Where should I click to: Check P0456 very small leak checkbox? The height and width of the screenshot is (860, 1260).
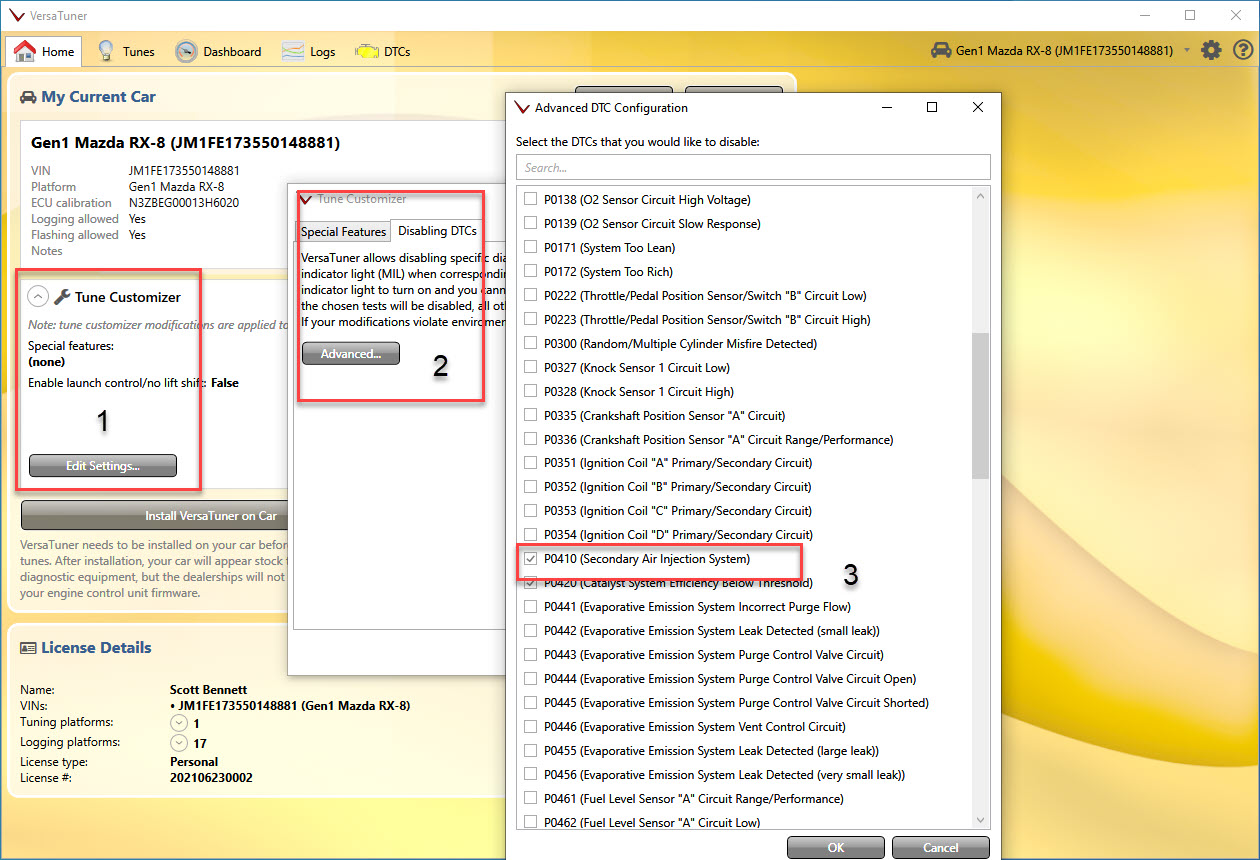click(530, 775)
